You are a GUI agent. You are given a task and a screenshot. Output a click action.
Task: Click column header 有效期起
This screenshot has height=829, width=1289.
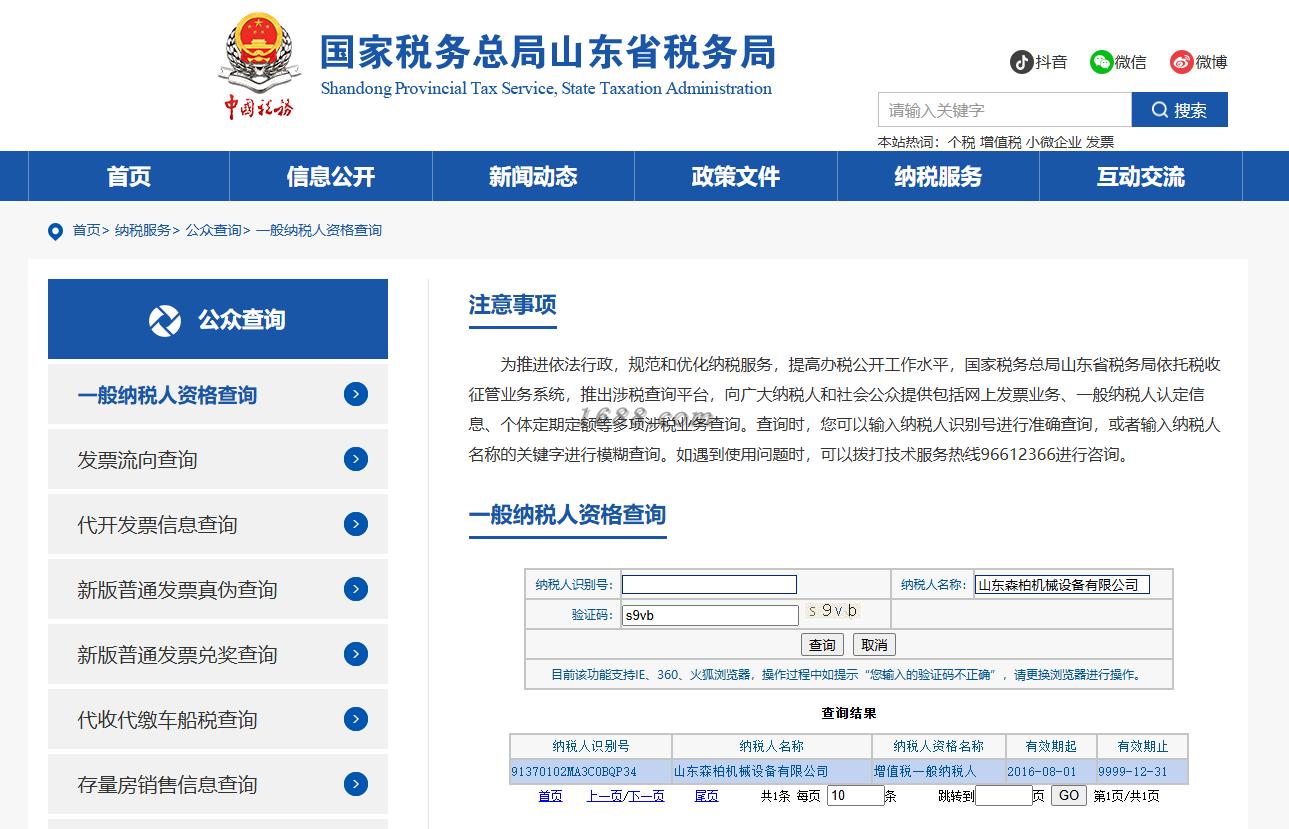1051,746
